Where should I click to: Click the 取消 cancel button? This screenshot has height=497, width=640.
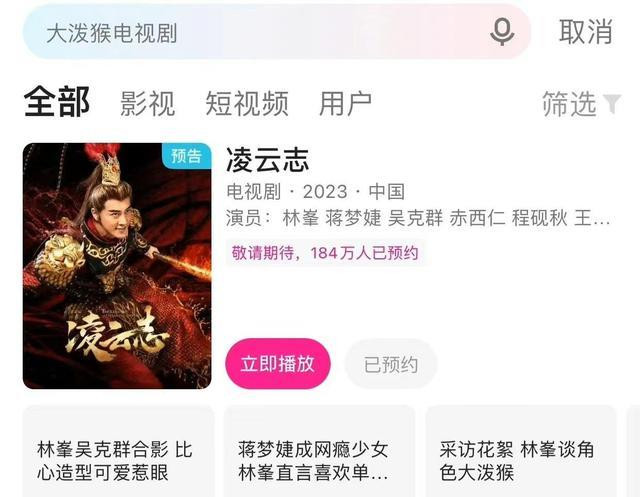(x=586, y=32)
